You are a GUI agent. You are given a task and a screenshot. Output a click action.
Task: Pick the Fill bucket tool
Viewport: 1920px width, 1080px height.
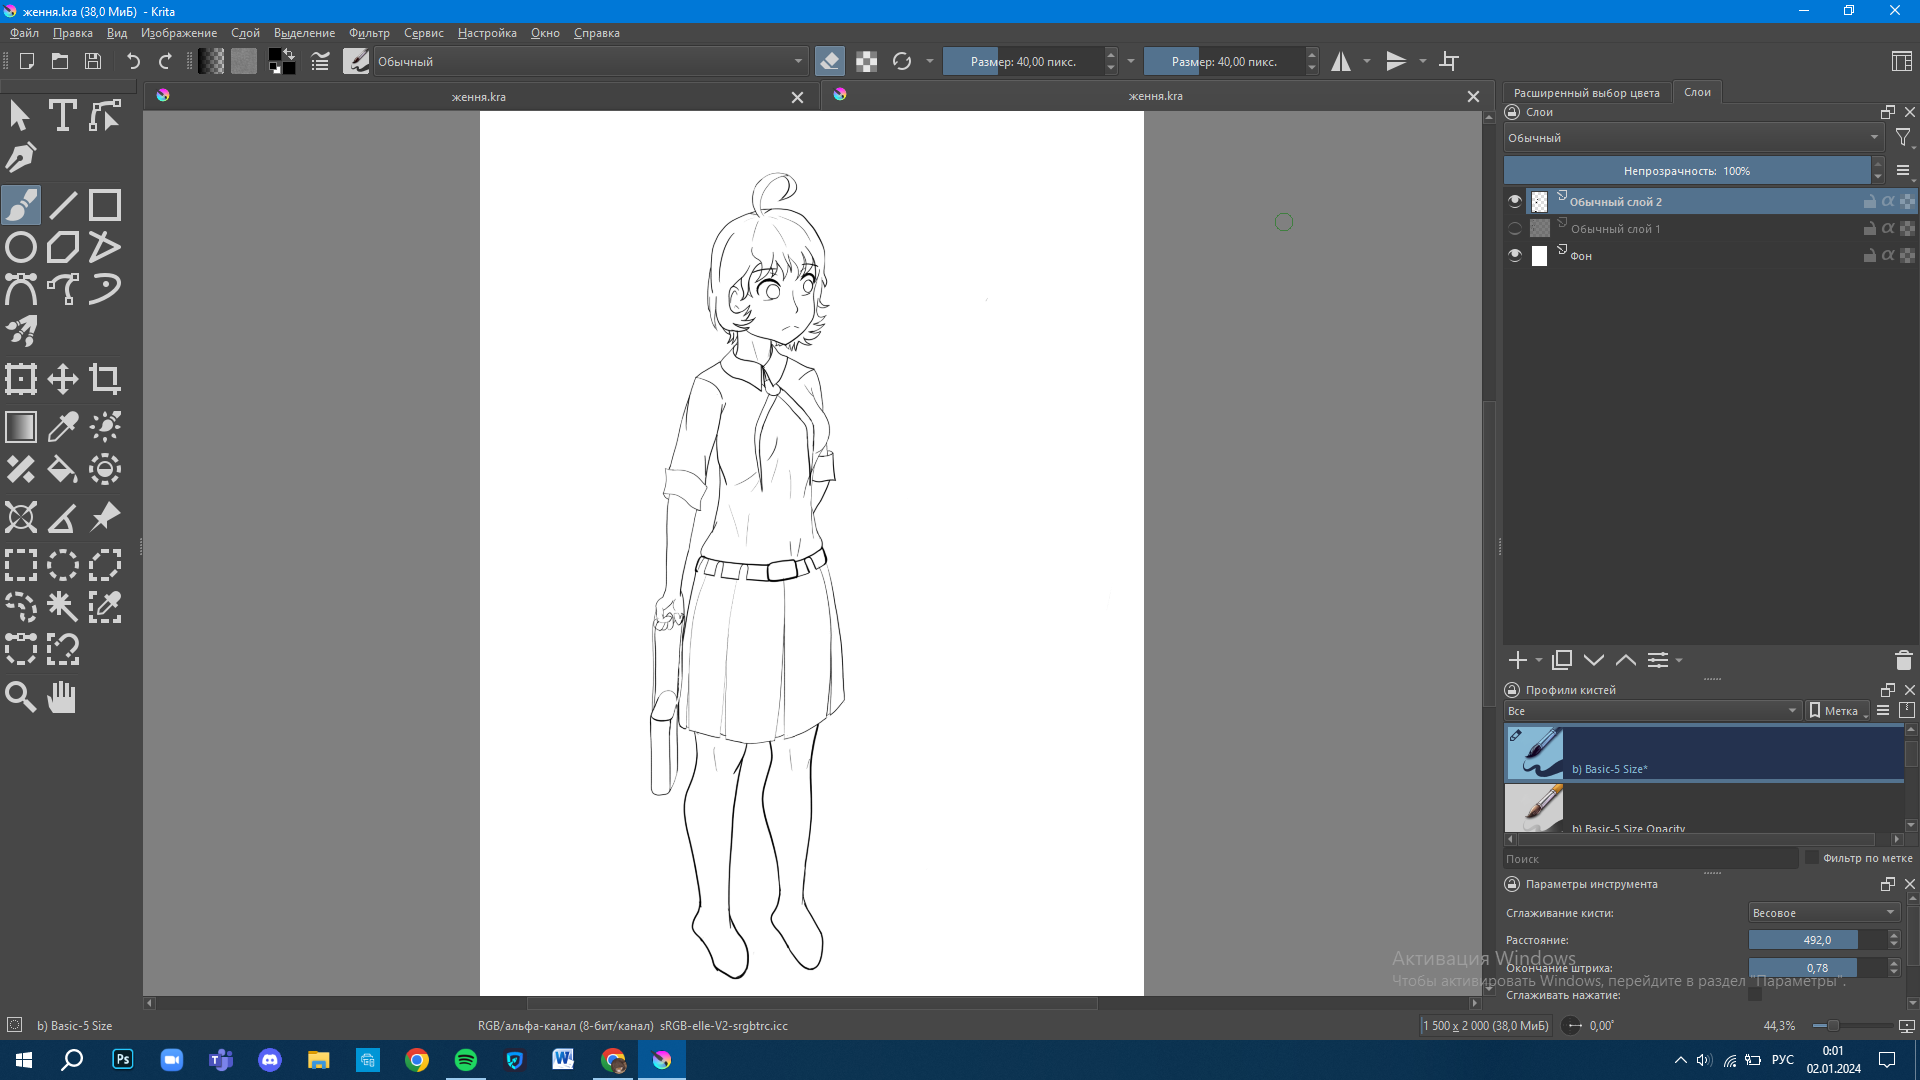62,469
